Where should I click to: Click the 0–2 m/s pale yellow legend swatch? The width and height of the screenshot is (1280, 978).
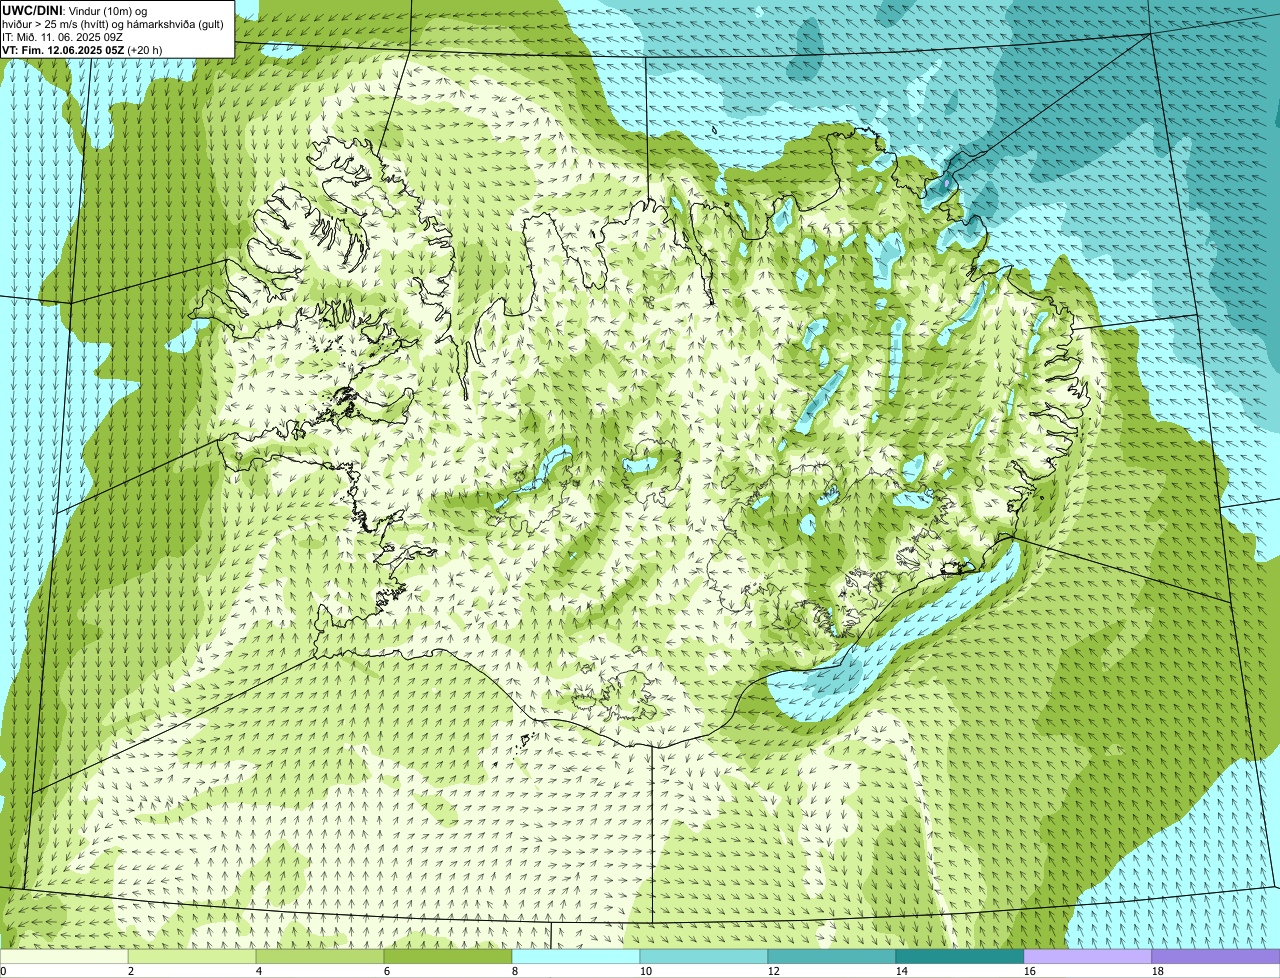(64, 957)
